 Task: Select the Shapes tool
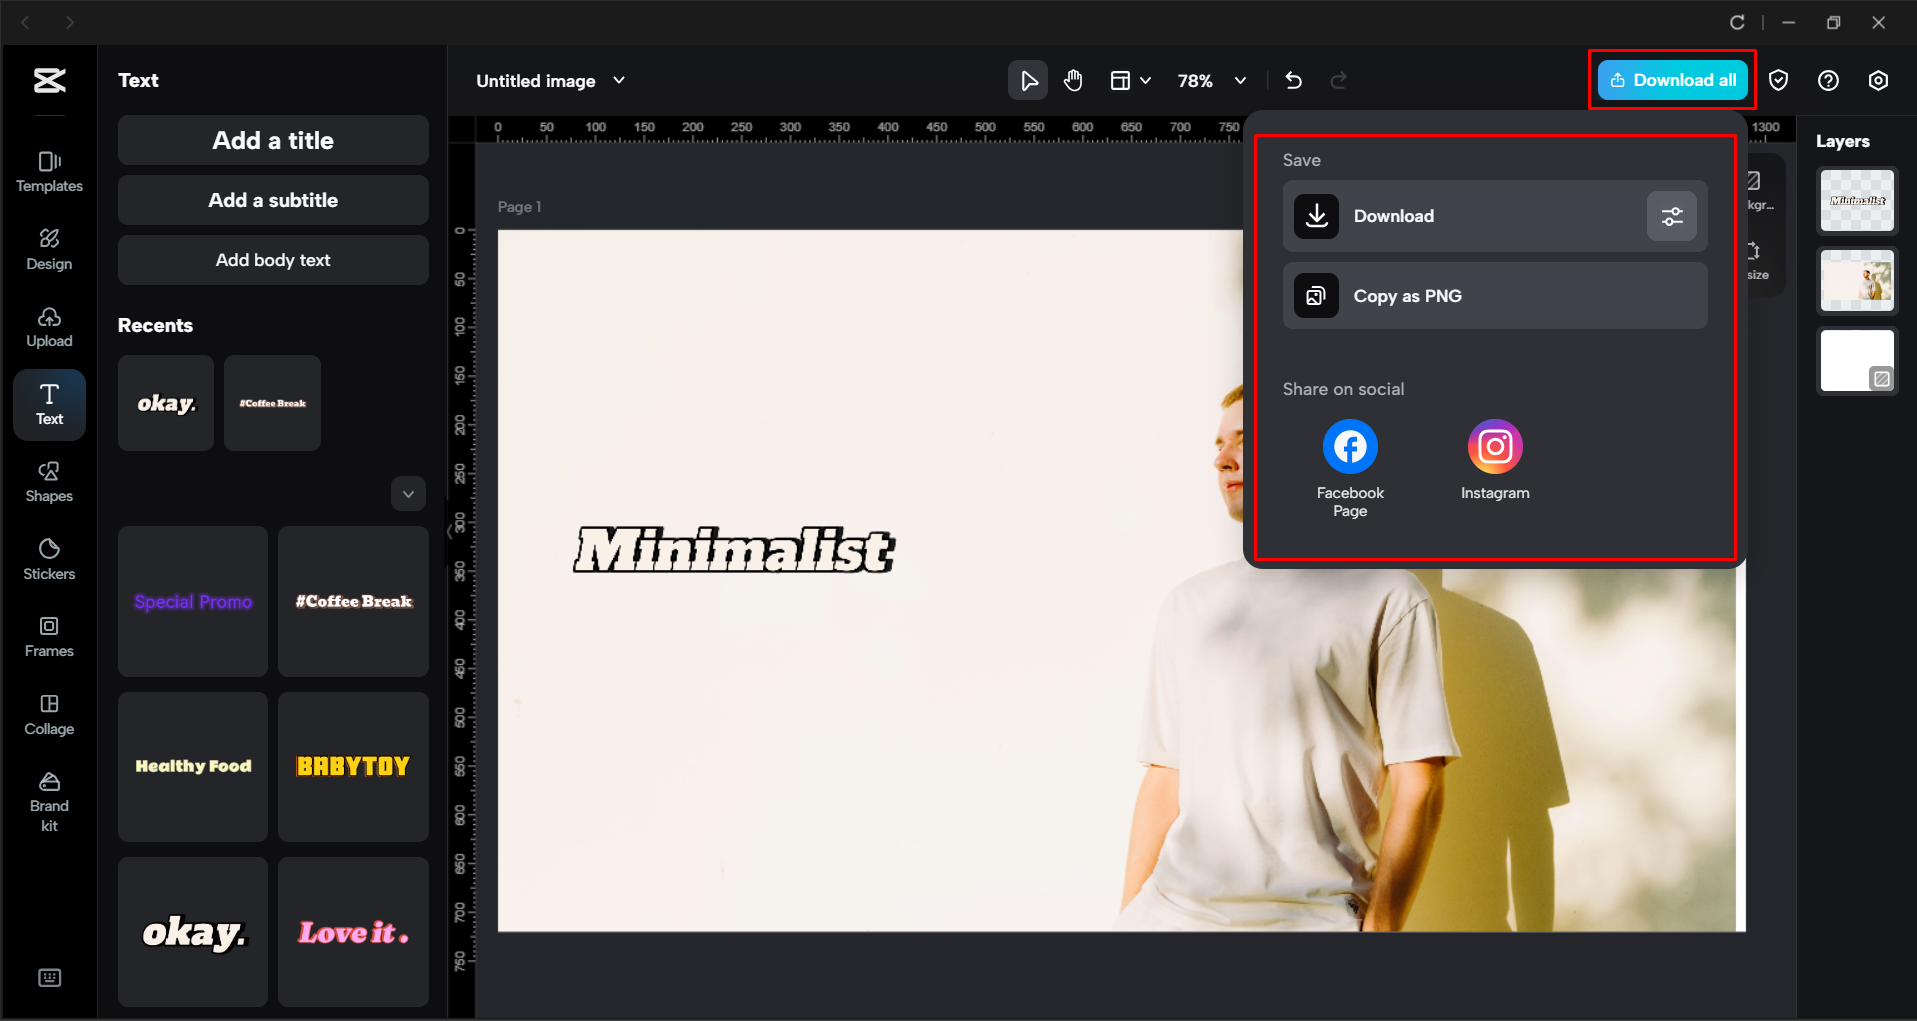48,482
